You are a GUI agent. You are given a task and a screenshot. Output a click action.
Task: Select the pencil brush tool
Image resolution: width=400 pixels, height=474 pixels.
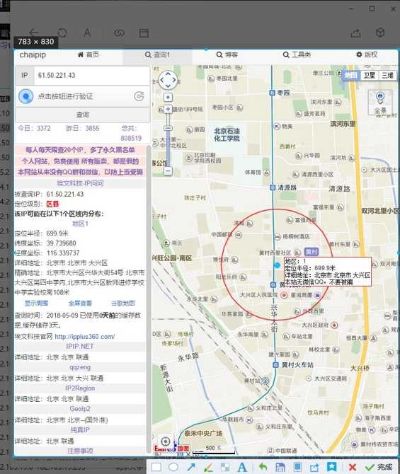point(208,467)
